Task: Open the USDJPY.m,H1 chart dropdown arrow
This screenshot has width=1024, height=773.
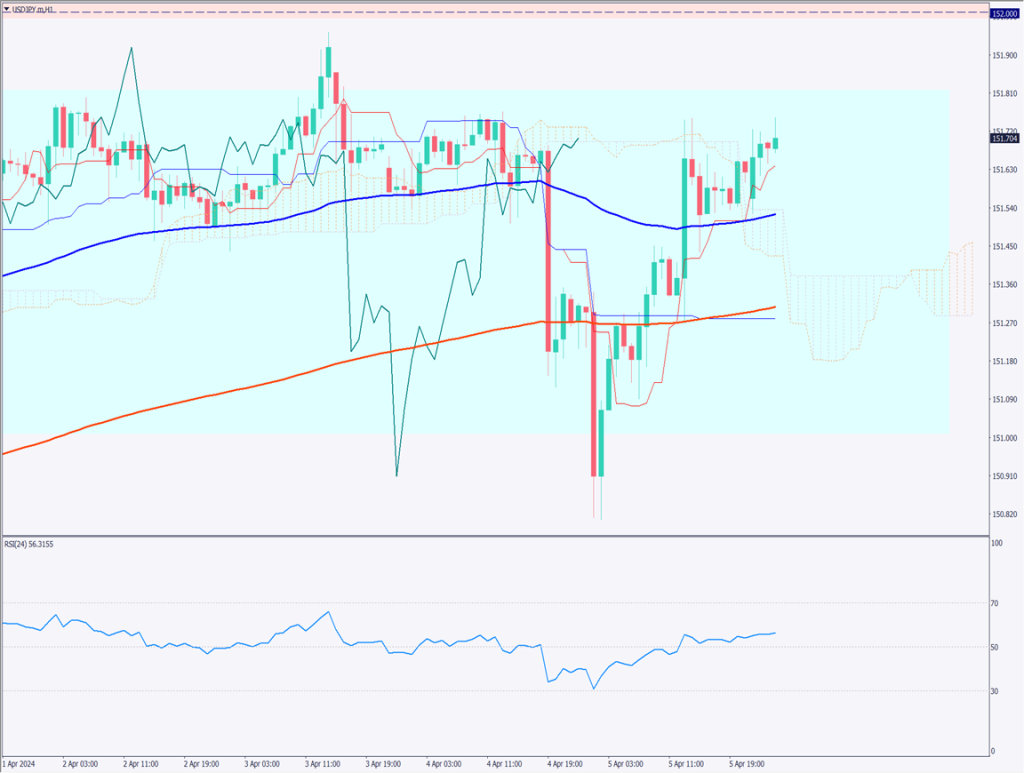Action: pyautogui.click(x=7, y=9)
